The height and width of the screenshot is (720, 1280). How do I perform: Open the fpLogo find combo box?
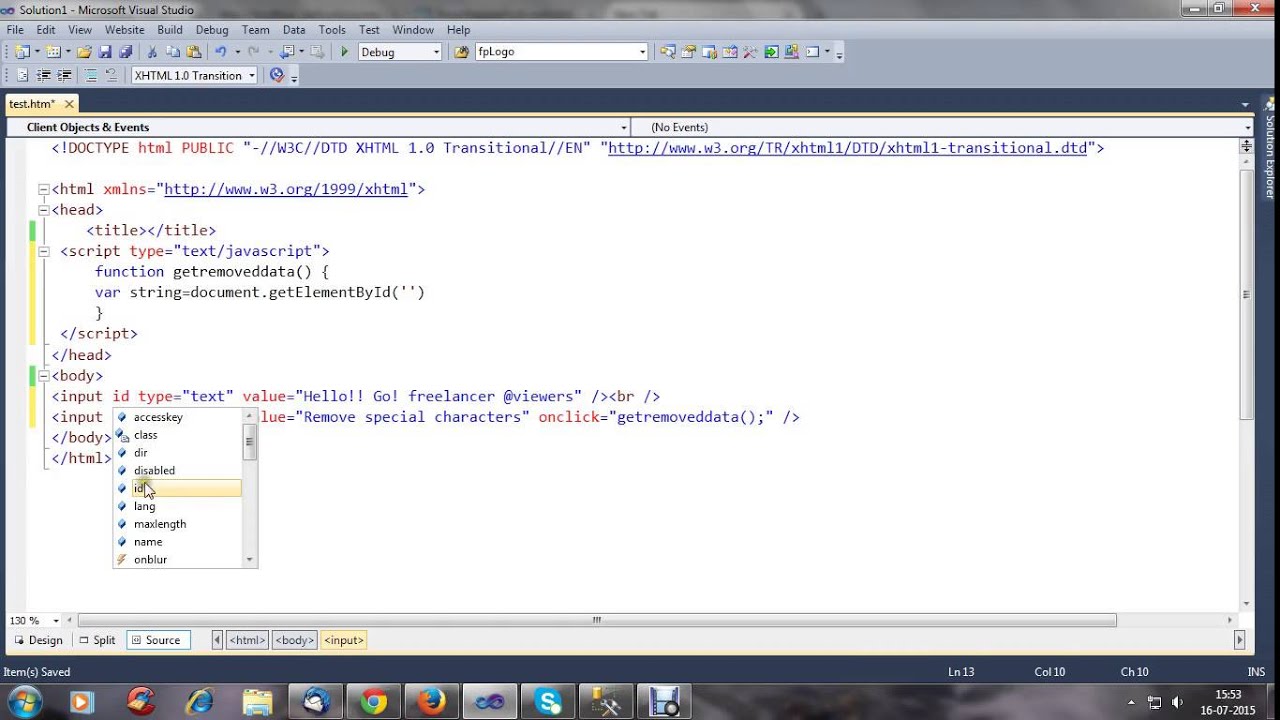(x=562, y=52)
